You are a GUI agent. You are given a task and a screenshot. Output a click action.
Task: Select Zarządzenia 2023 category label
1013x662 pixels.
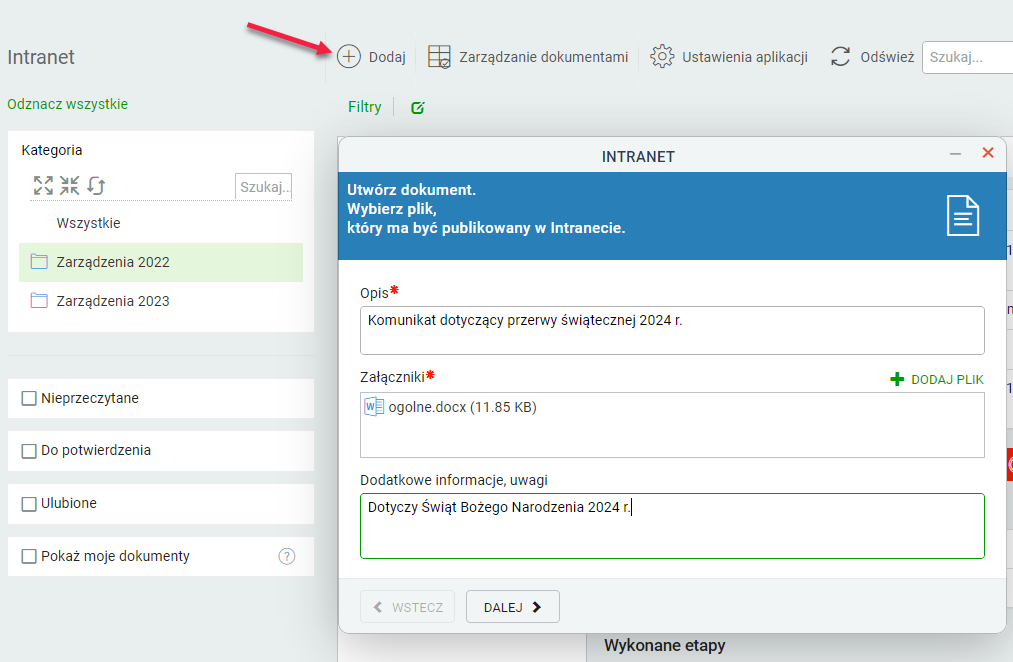[x=113, y=301]
